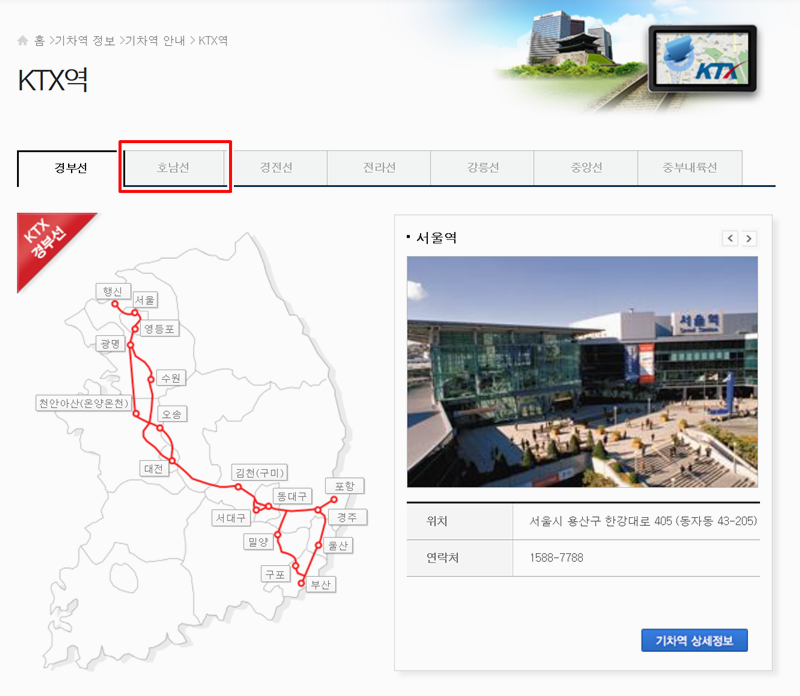This screenshot has width=800, height=696.
Task: Open the 전라선 tab
Action: click(379, 167)
